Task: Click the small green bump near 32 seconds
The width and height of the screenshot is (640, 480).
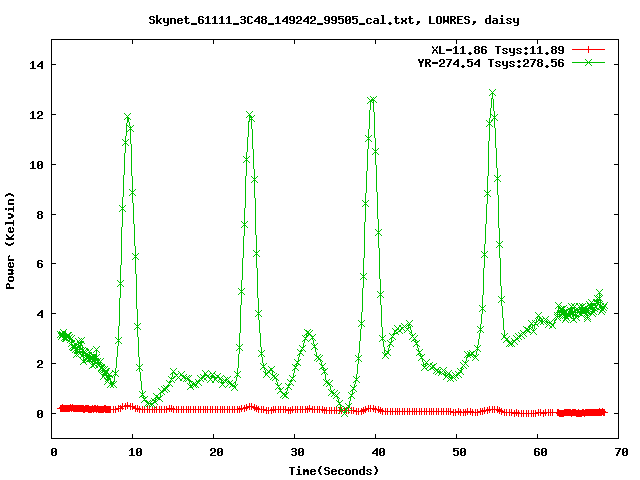Action: pyautogui.click(x=310, y=333)
